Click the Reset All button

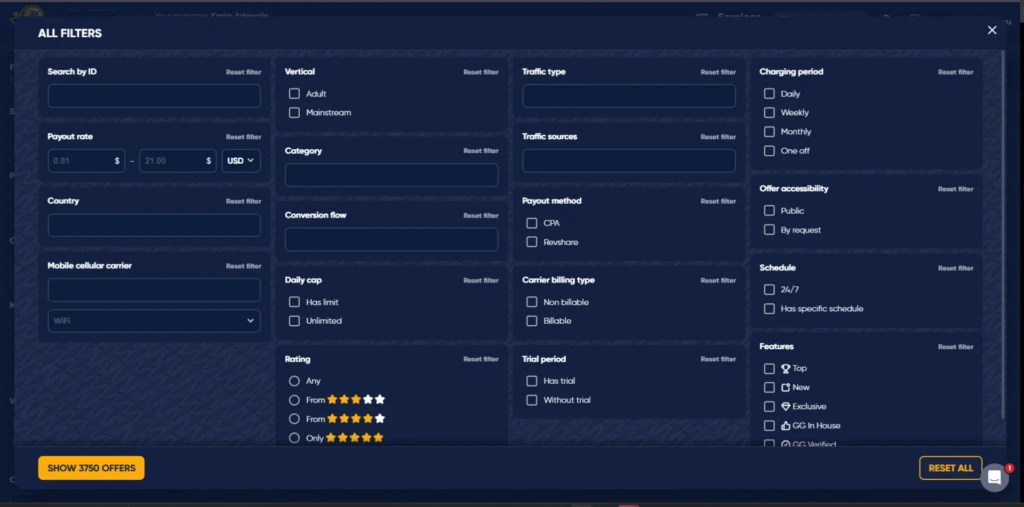pyautogui.click(x=950, y=468)
